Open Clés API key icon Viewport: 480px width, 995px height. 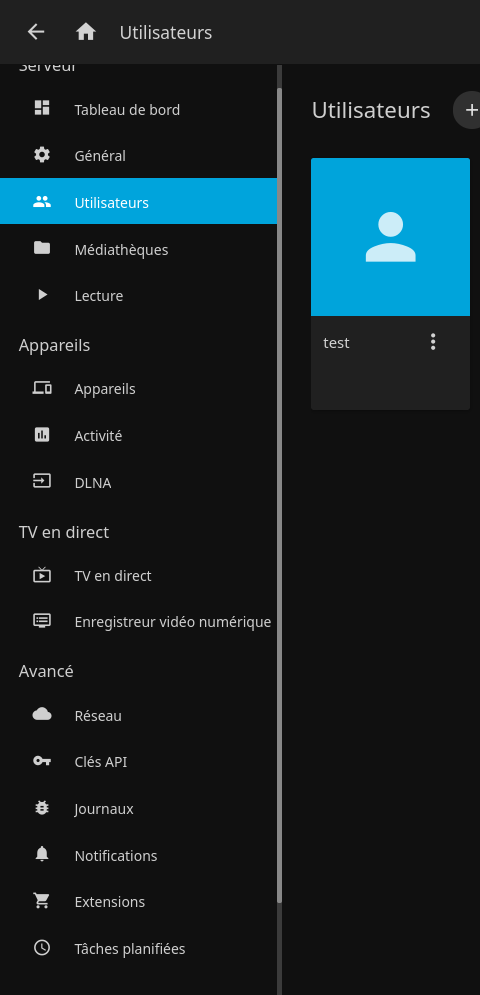(x=42, y=761)
